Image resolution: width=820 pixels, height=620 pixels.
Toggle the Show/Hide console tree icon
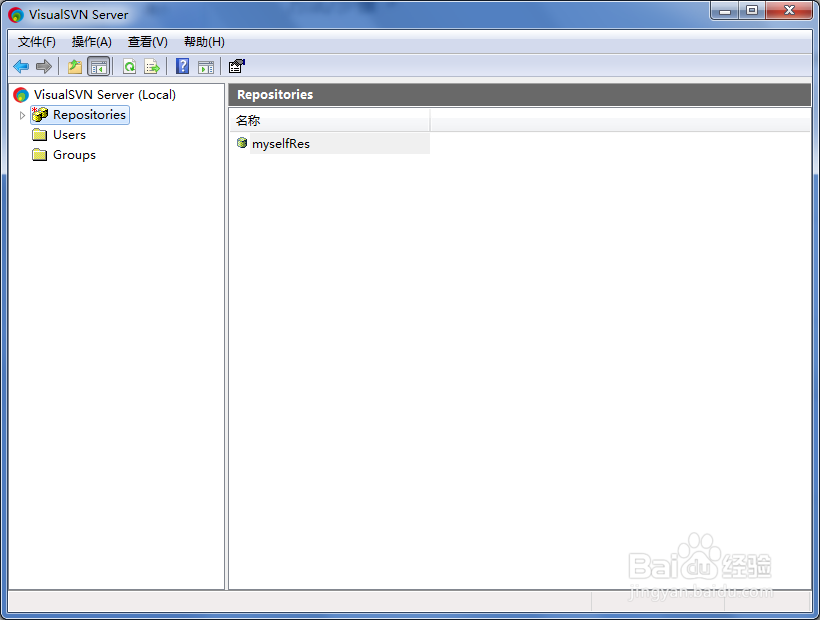pyautogui.click(x=98, y=66)
